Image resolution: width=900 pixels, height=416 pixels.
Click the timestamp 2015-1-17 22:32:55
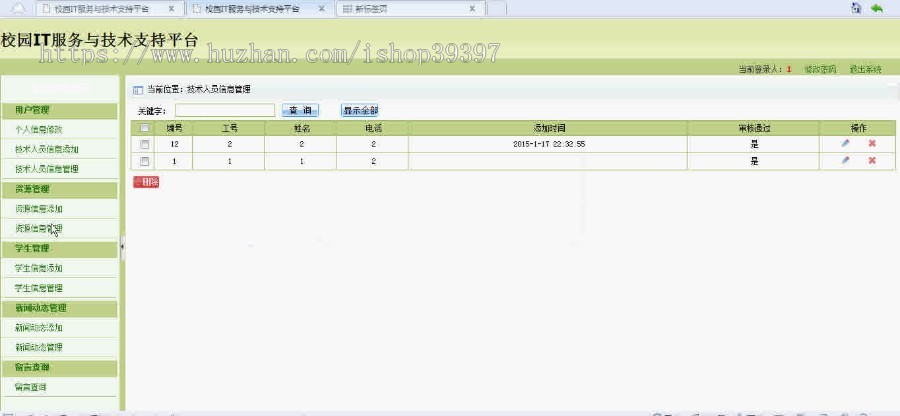tap(549, 145)
